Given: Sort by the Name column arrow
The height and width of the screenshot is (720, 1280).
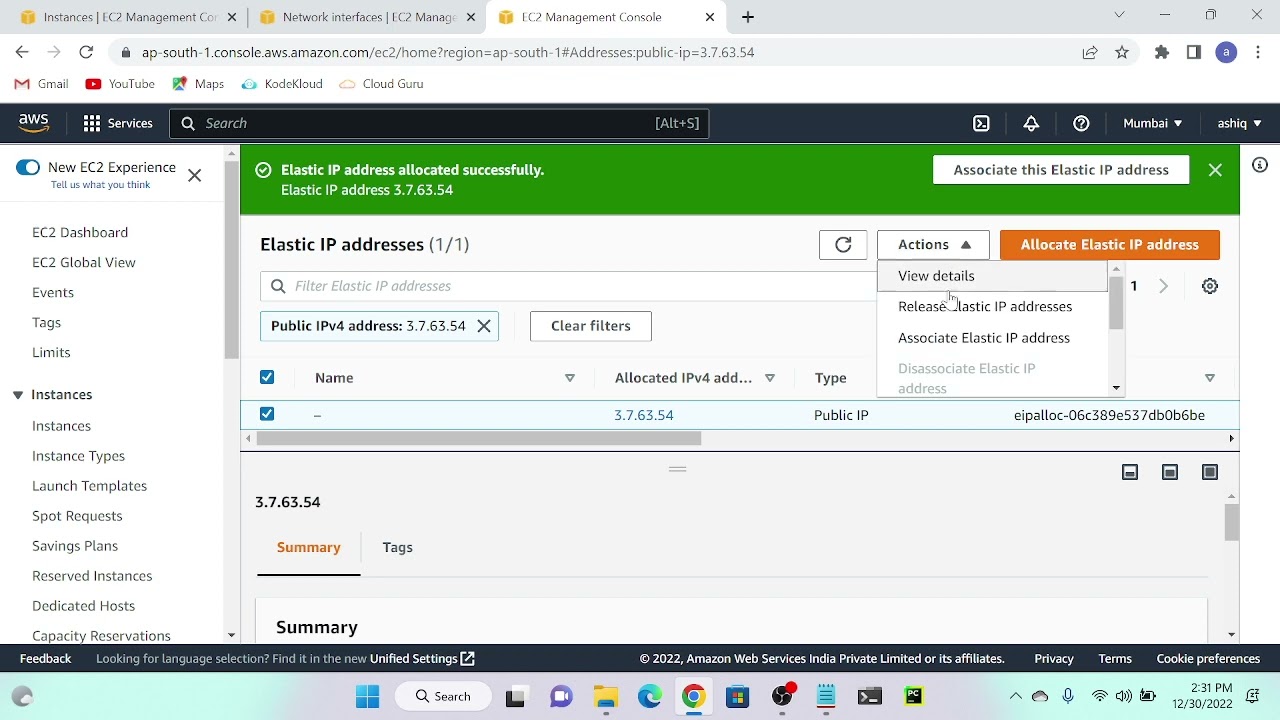Looking at the screenshot, I should point(570,378).
